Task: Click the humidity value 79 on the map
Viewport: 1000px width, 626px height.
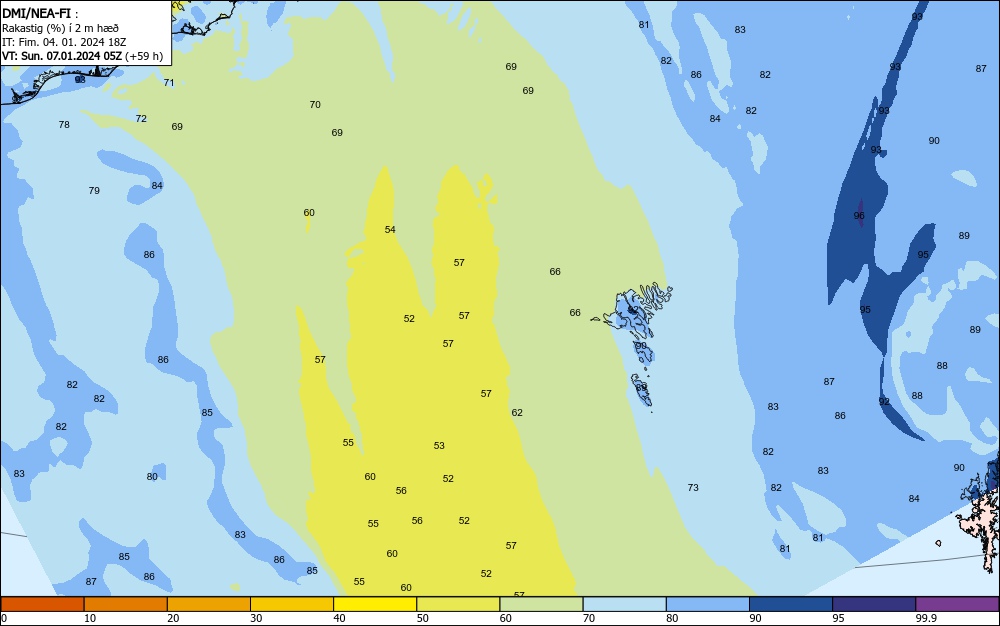Action: 94,191
